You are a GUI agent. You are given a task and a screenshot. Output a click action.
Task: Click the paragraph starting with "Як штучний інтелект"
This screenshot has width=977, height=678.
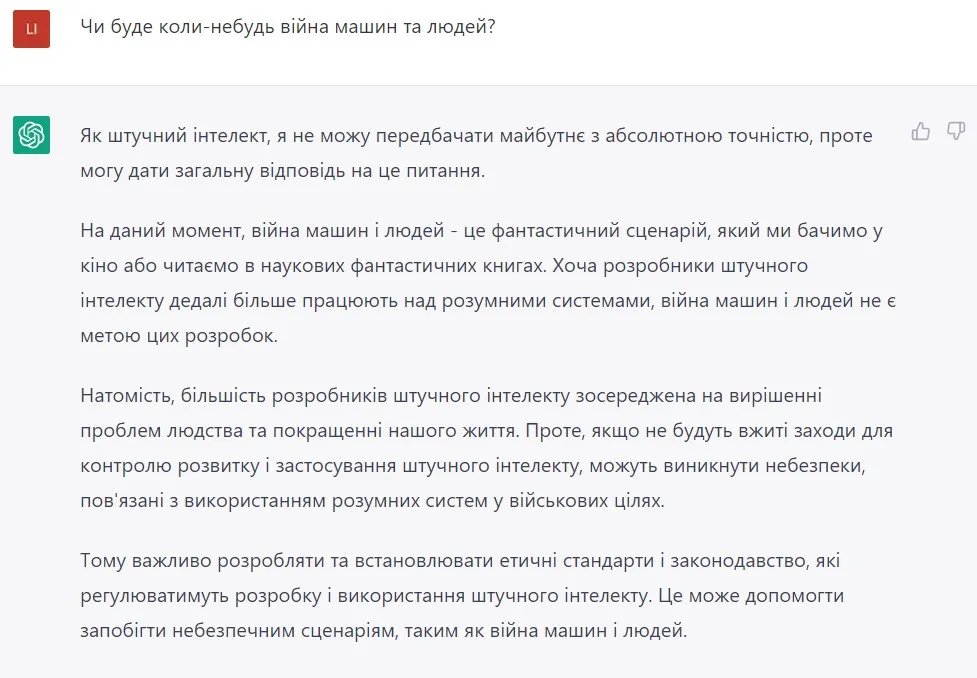tap(477, 153)
